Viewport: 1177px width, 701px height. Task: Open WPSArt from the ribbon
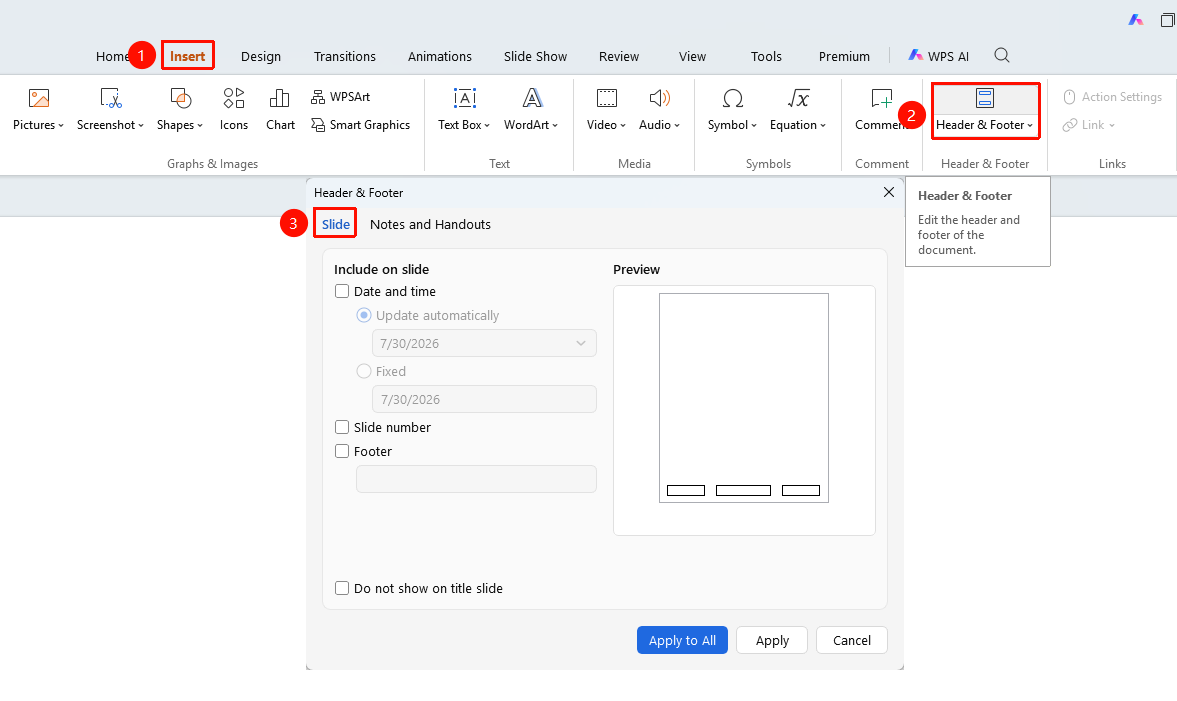click(341, 97)
